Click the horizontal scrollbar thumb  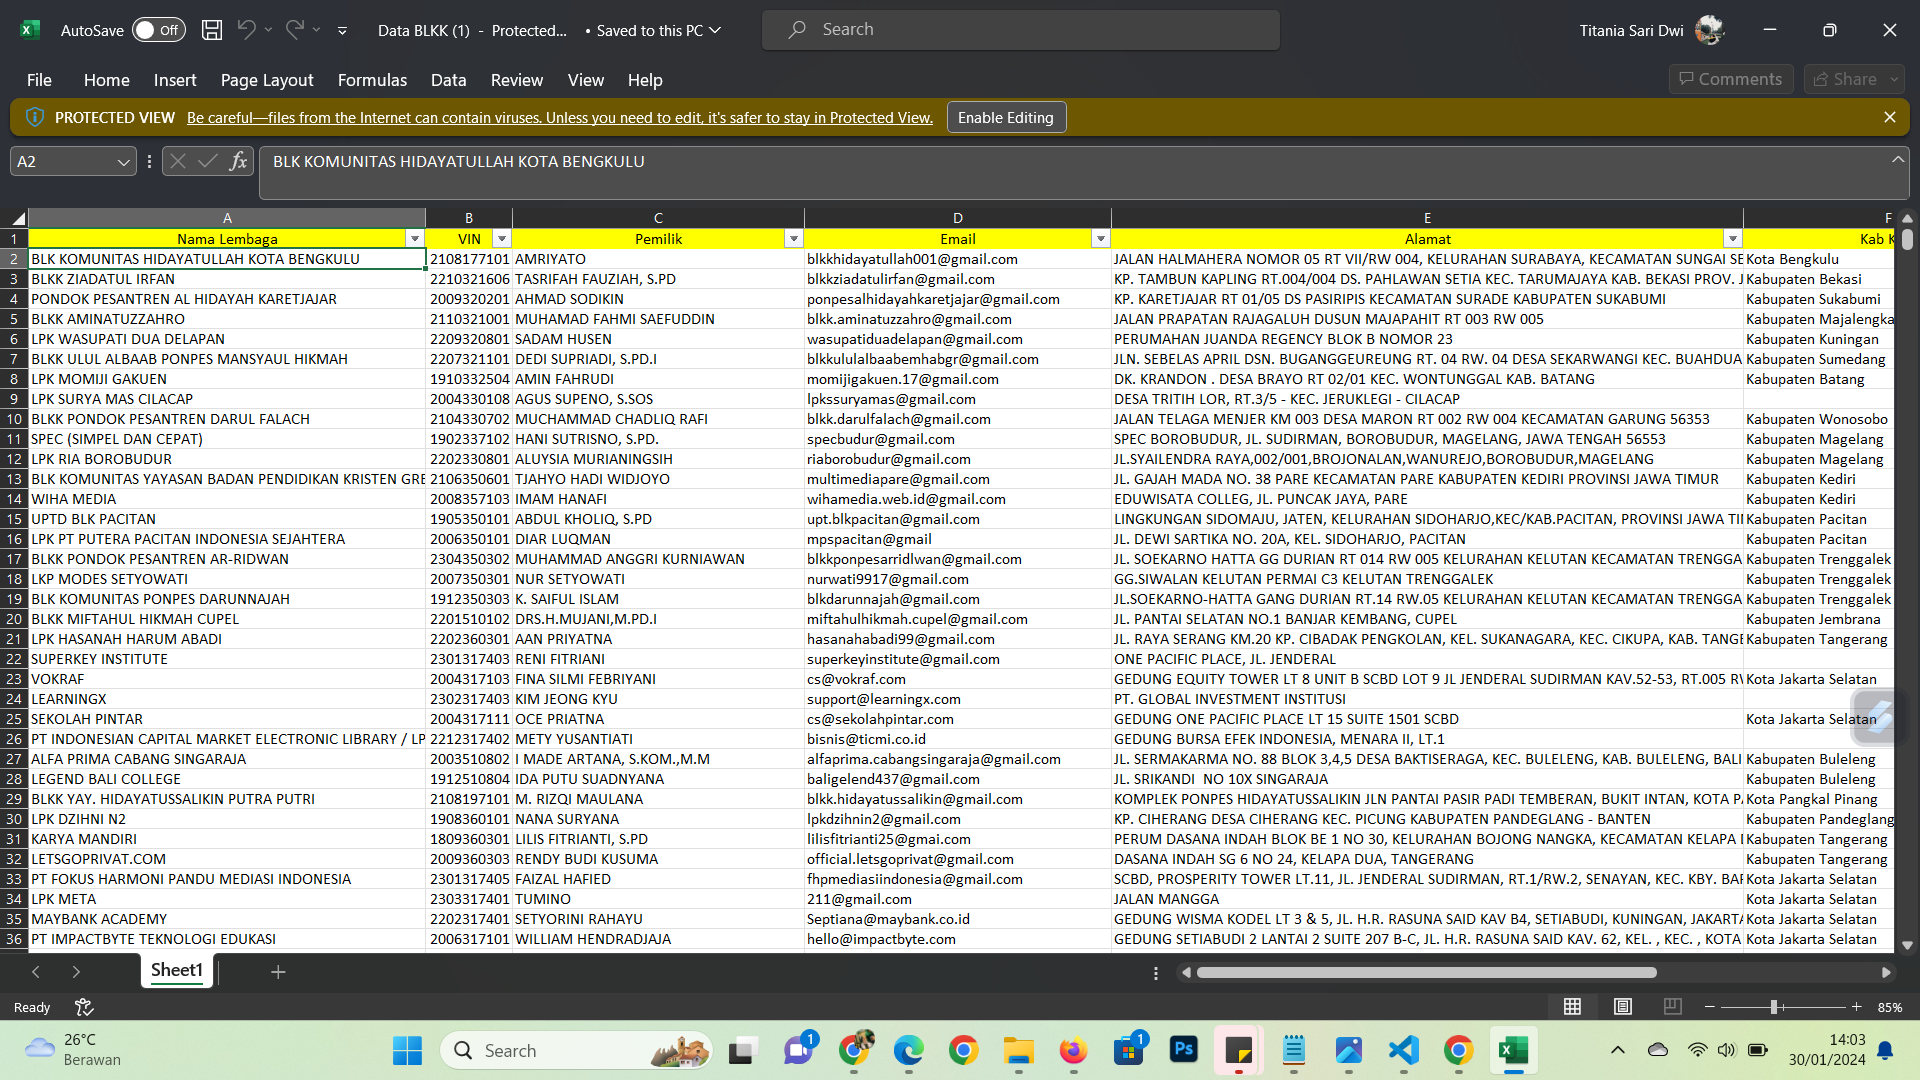tap(1426, 972)
